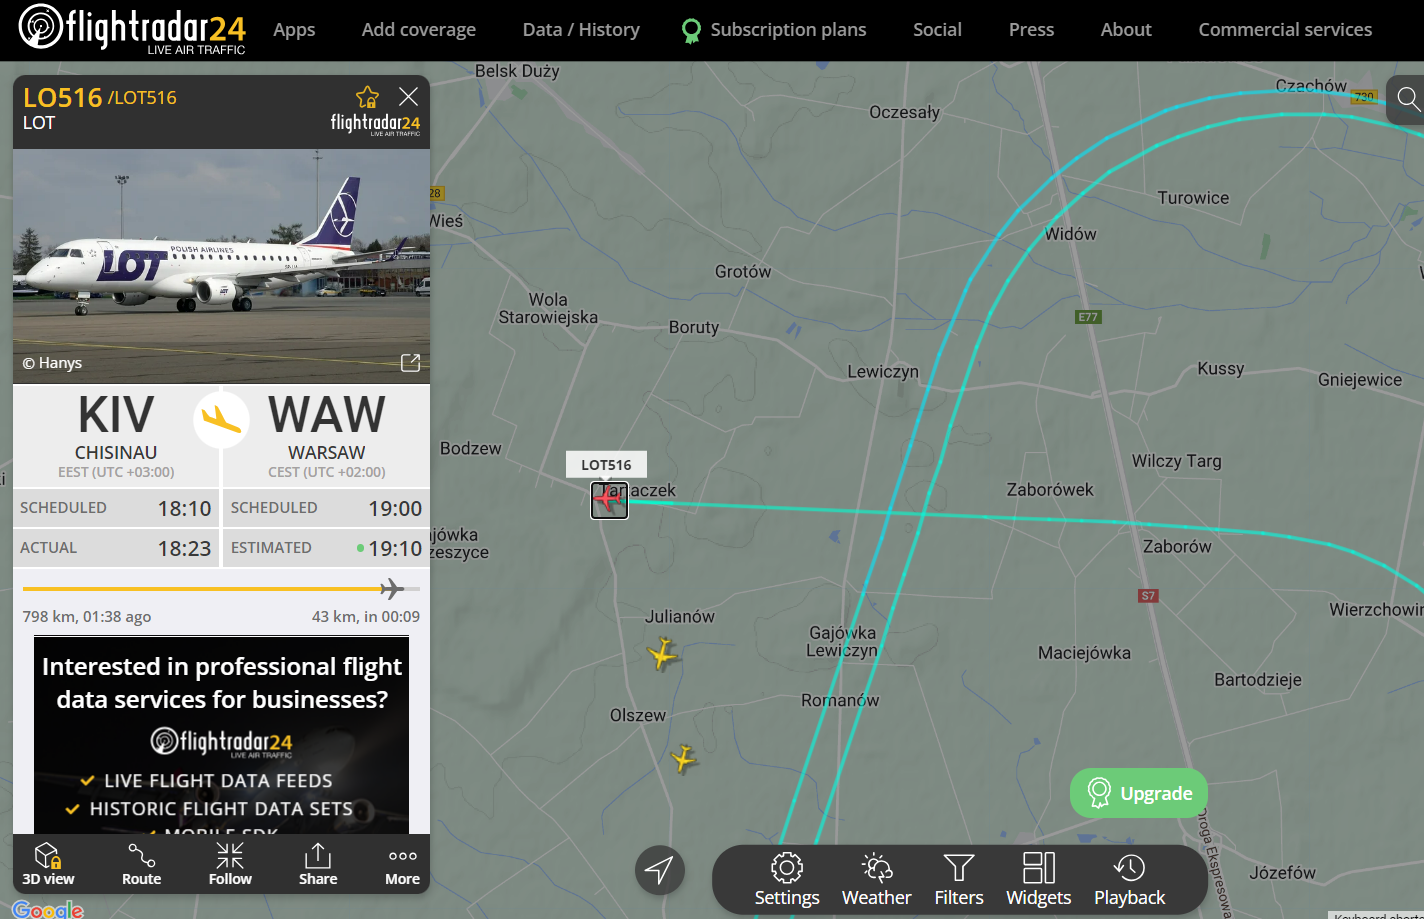The height and width of the screenshot is (919, 1424).
Task: Click the flight progress bar airplane marker
Action: [x=392, y=588]
